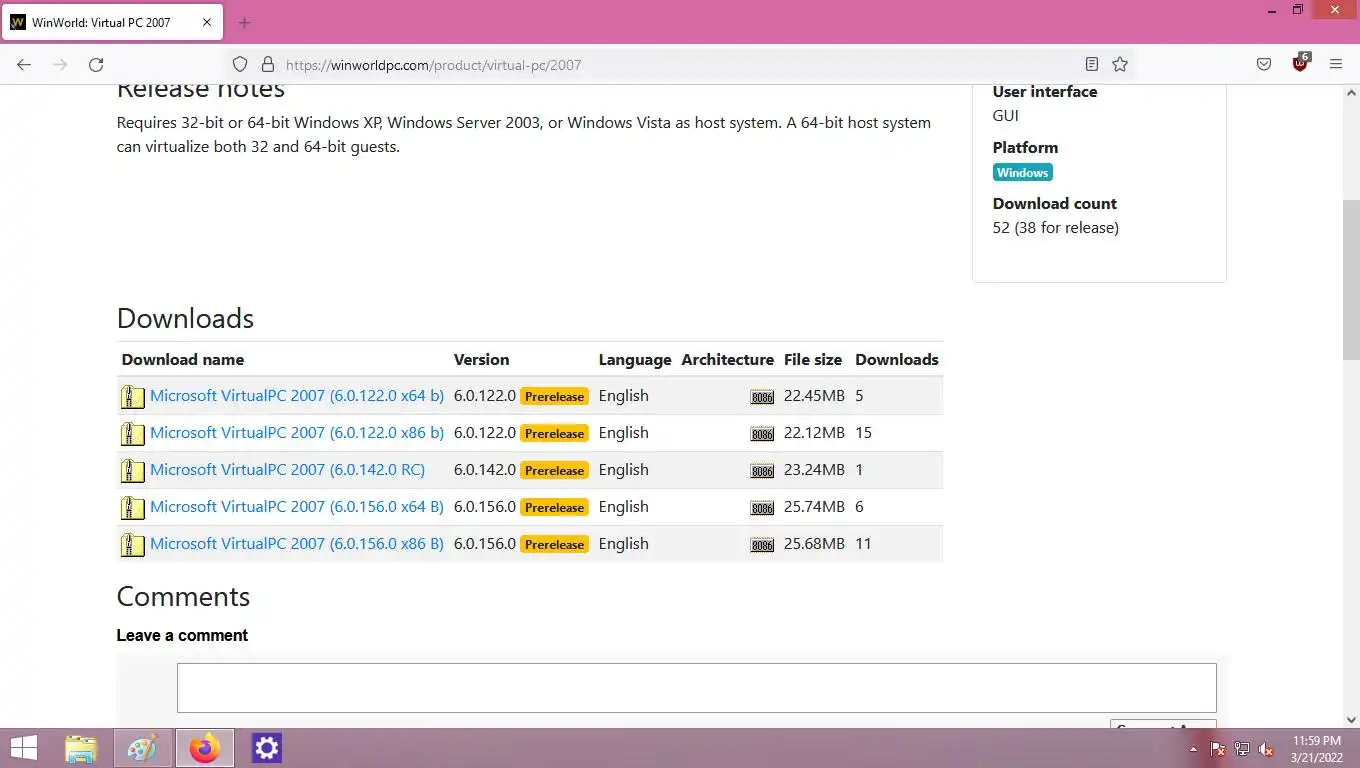The image size is (1360, 768).
Task: Open the Paint app in taskbar
Action: click(143, 748)
